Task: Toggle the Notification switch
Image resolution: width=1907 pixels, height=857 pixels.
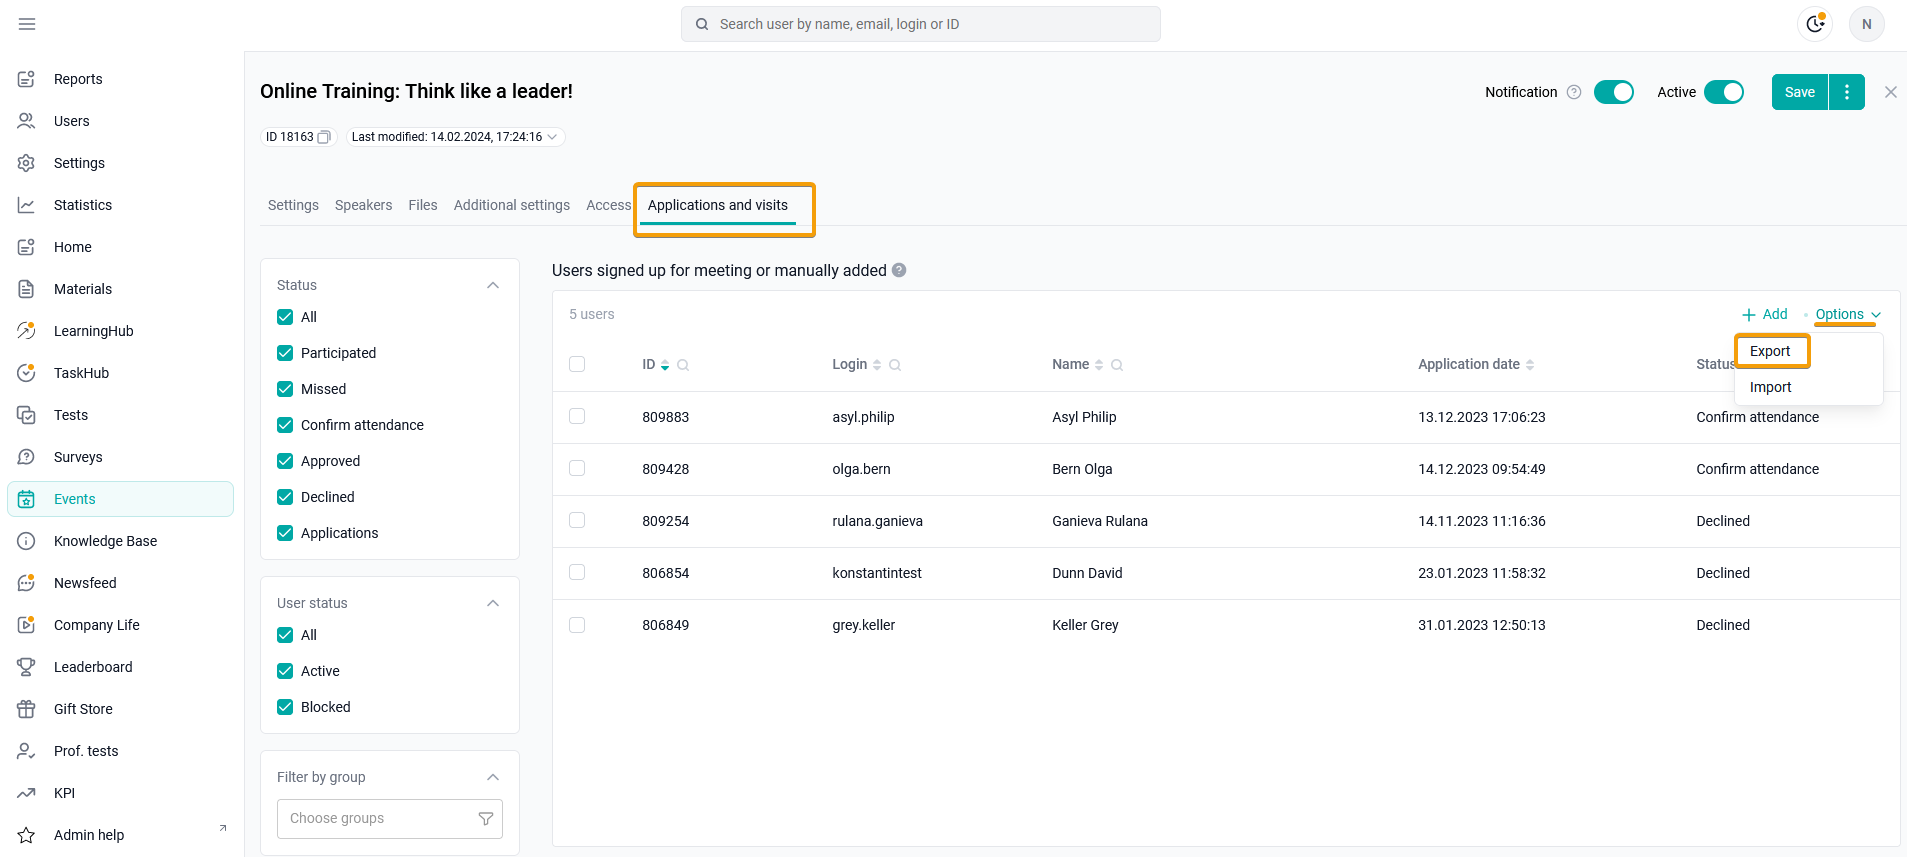Action: (x=1613, y=92)
